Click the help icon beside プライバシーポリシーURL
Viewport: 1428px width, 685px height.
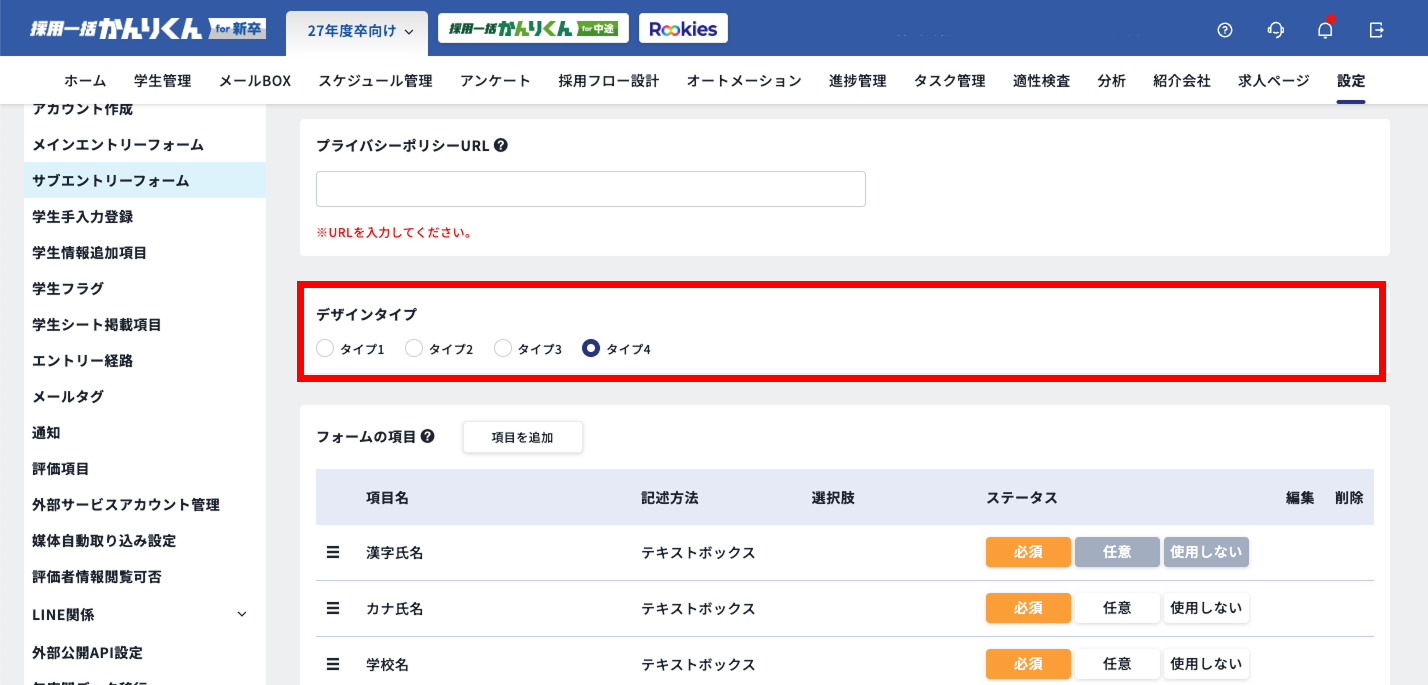500,145
